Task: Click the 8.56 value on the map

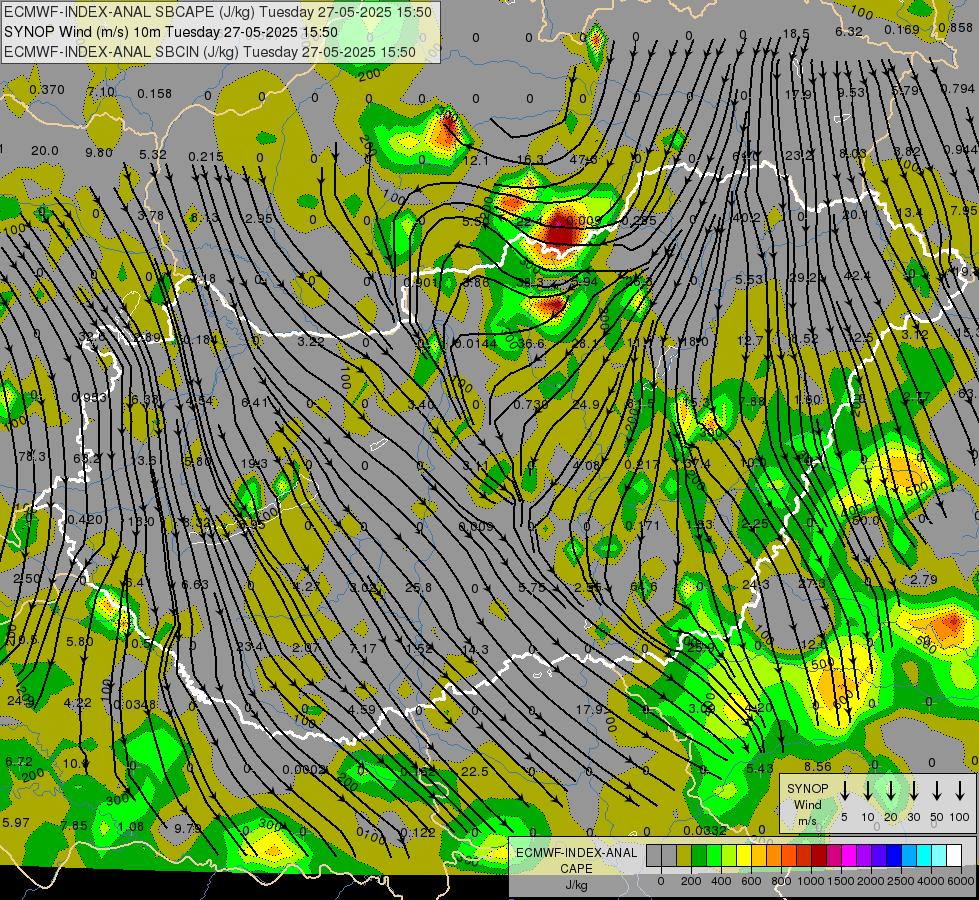Action: click(817, 766)
